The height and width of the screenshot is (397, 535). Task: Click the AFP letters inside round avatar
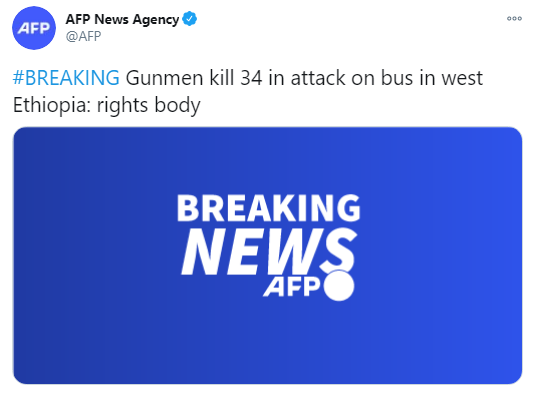[x=34, y=28]
